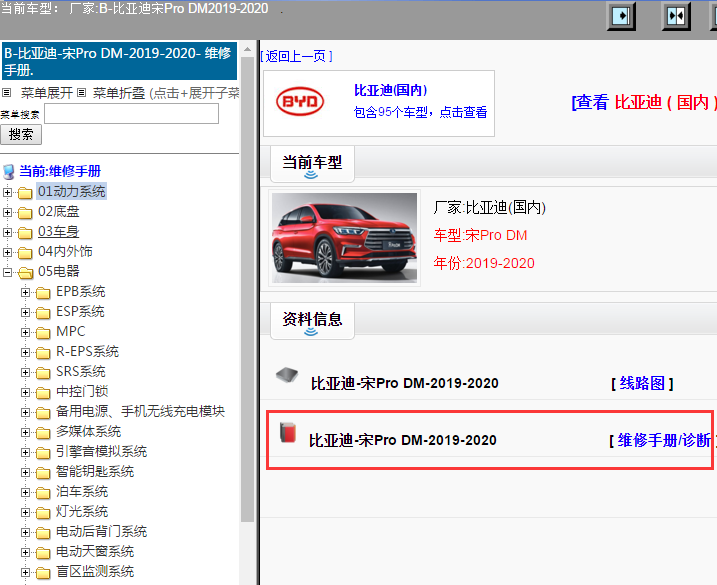The width and height of the screenshot is (717, 585).
Task: Click the gray wiring diagram chip icon
Action: [287, 375]
